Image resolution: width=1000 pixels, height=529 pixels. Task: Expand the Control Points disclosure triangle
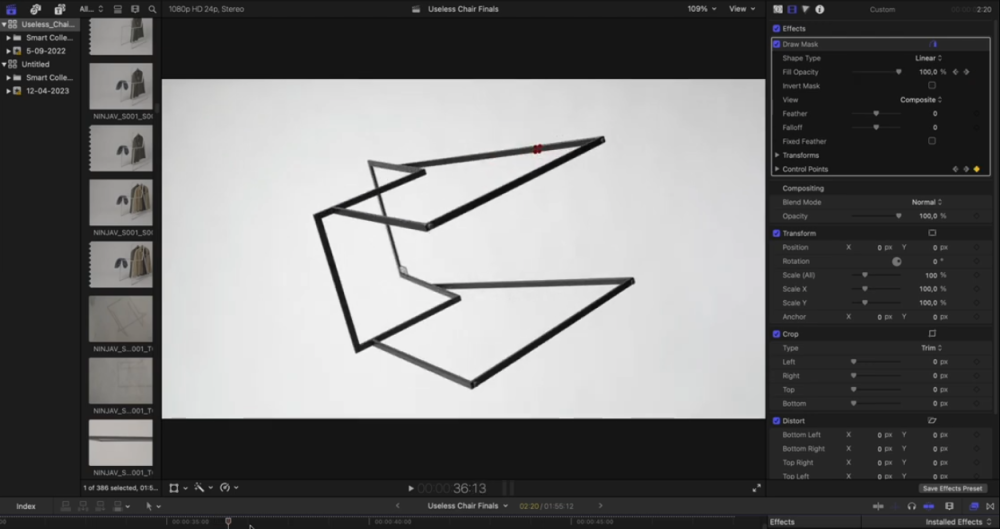coord(777,169)
